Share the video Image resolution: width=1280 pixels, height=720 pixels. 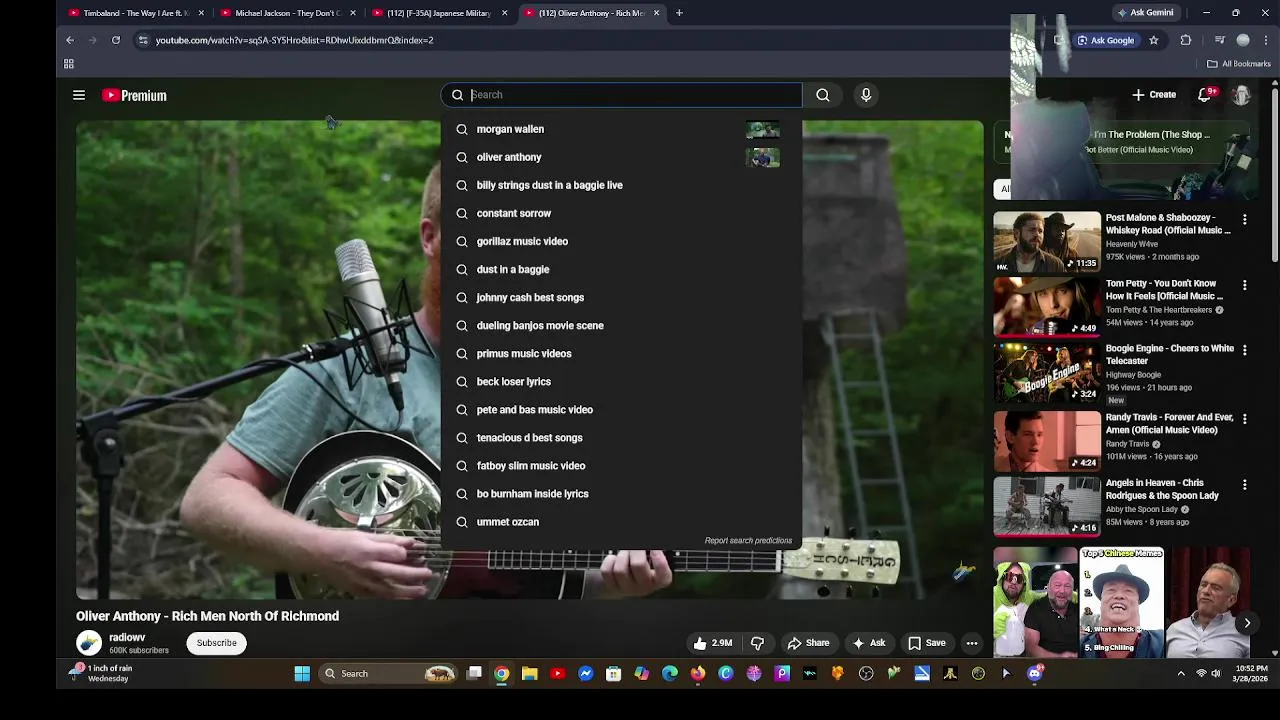tap(808, 643)
